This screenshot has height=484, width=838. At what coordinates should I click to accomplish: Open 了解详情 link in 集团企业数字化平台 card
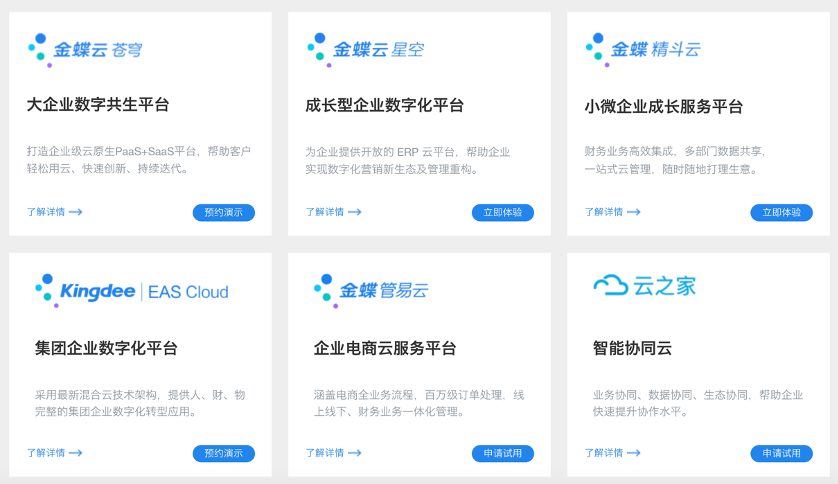(55, 453)
